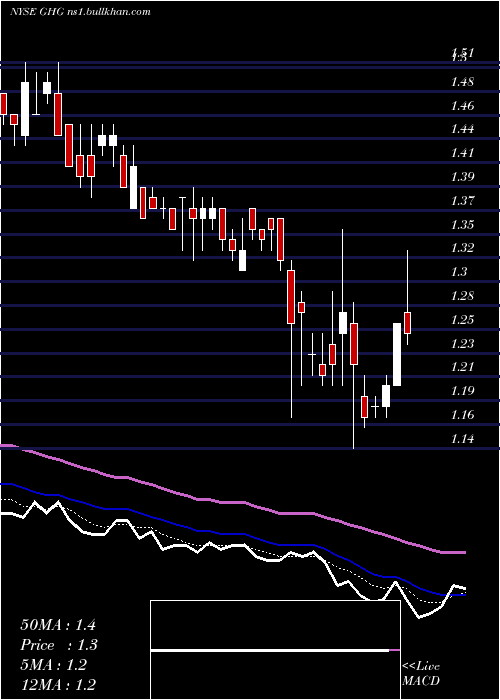This screenshot has width=500, height=700.
Task: Click the 12MA : 1.2 readout
Action: (58, 684)
